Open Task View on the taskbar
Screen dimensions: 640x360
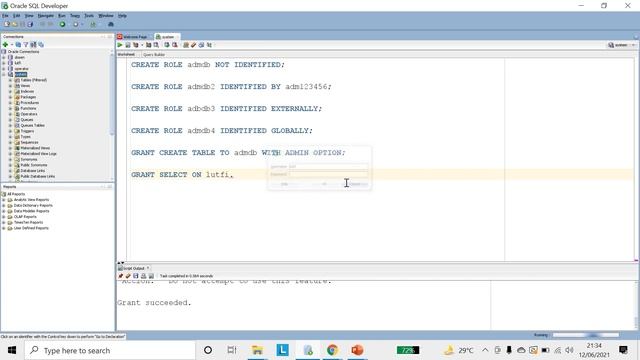coord(232,350)
